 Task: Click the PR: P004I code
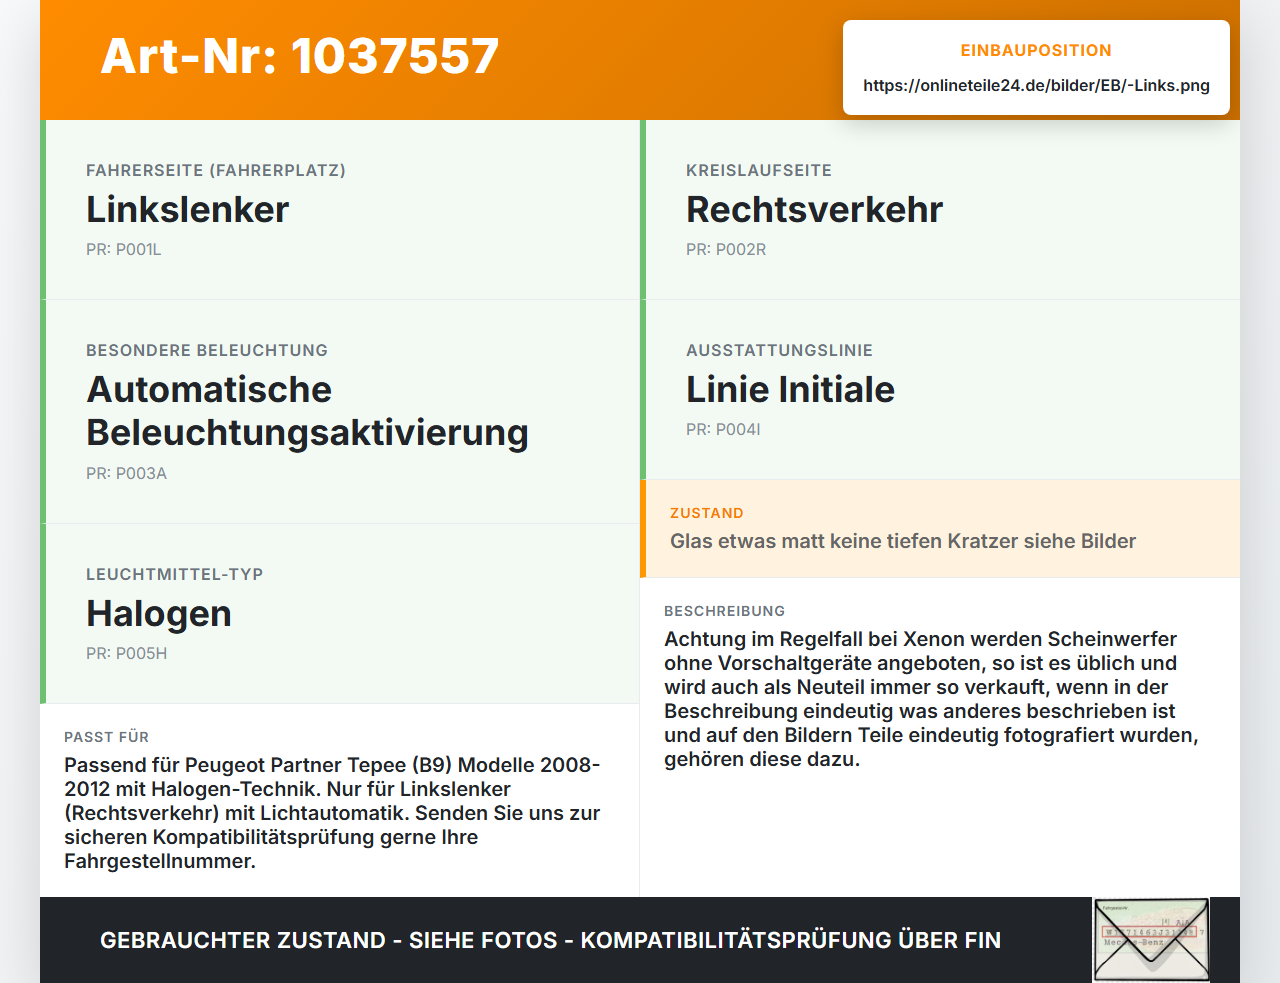[723, 429]
